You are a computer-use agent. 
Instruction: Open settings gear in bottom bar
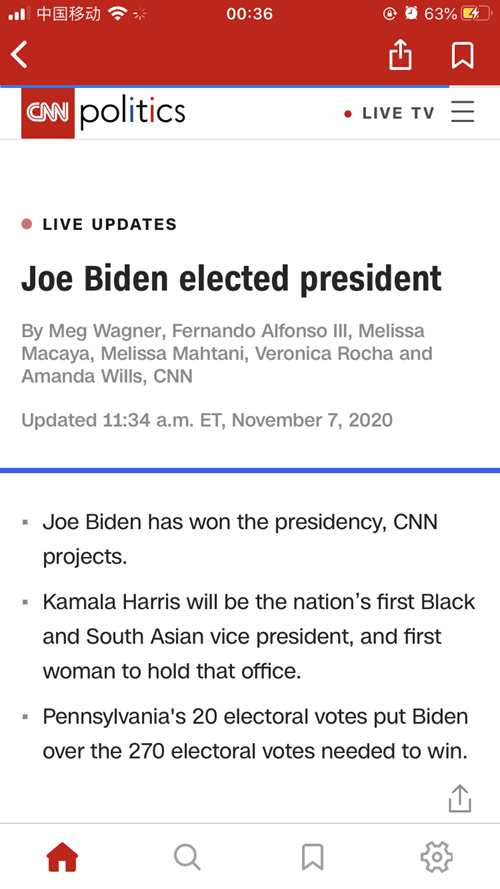[x=437, y=857]
